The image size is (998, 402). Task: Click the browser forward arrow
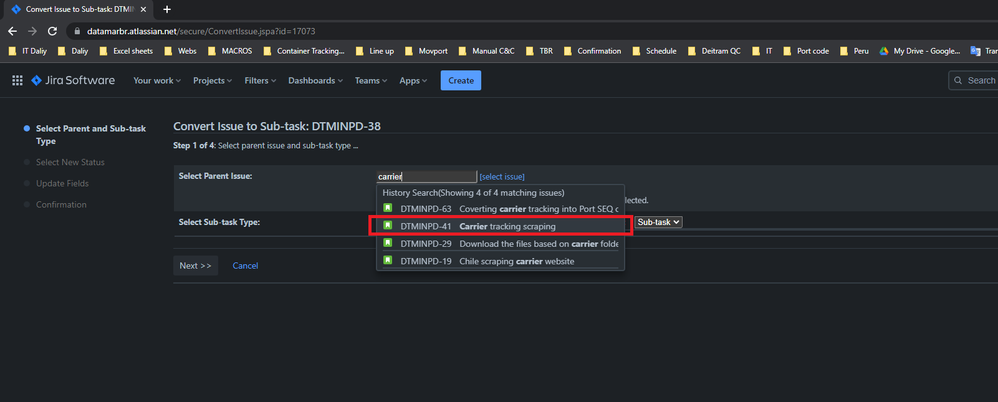click(x=32, y=31)
